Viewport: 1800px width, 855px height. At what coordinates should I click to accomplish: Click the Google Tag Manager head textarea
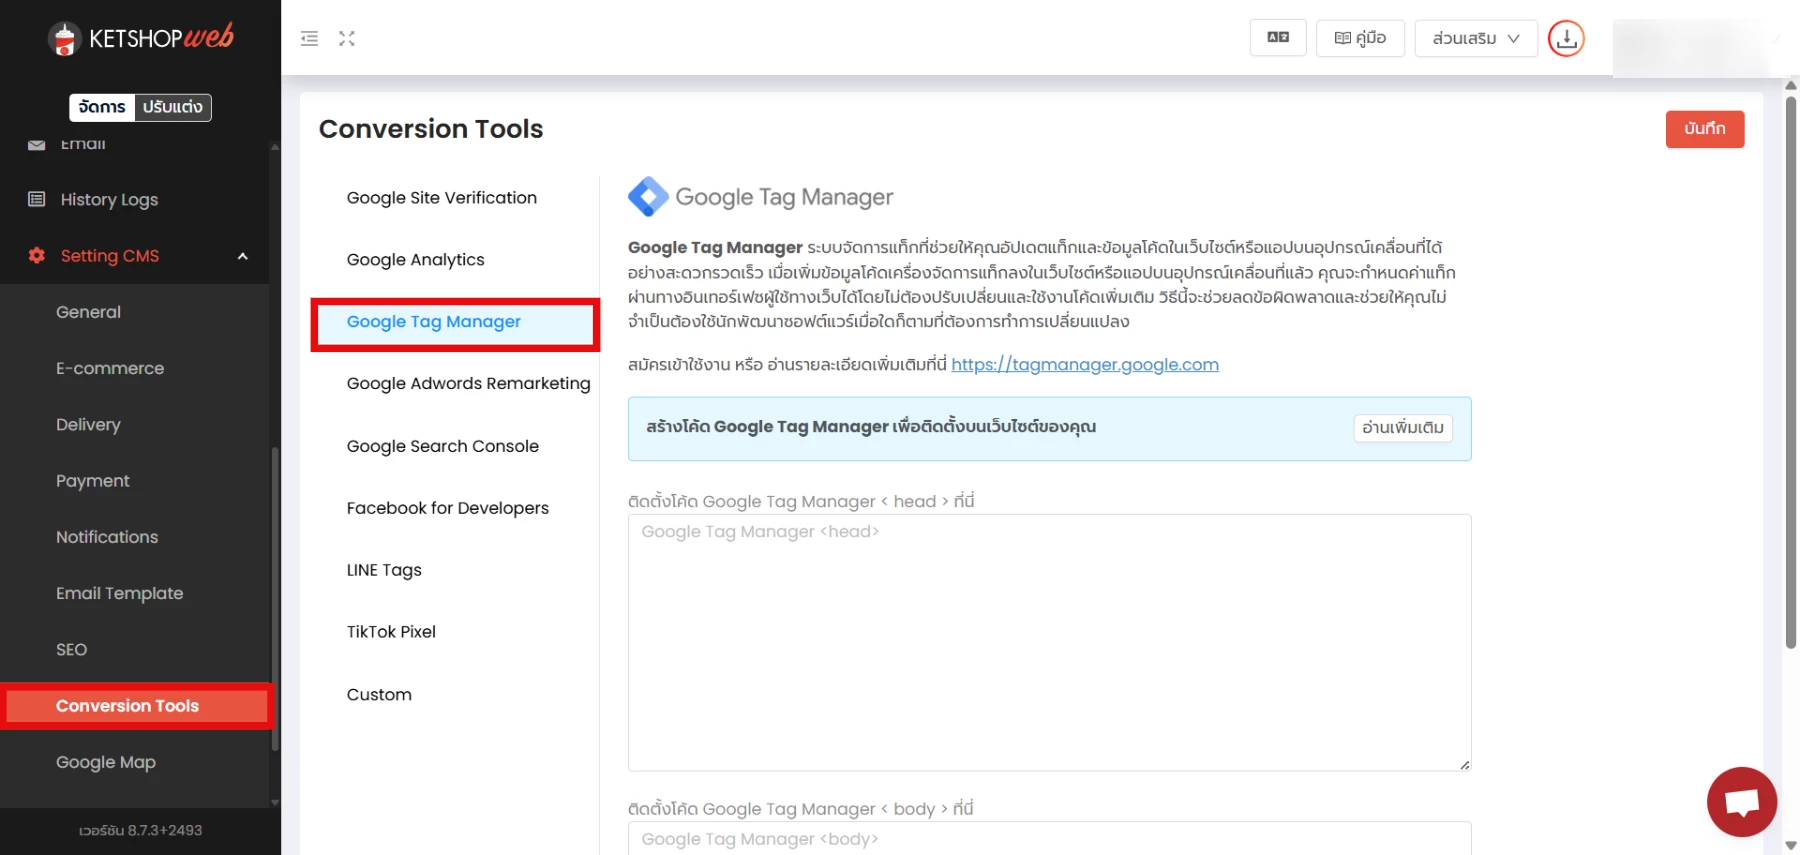1049,642
